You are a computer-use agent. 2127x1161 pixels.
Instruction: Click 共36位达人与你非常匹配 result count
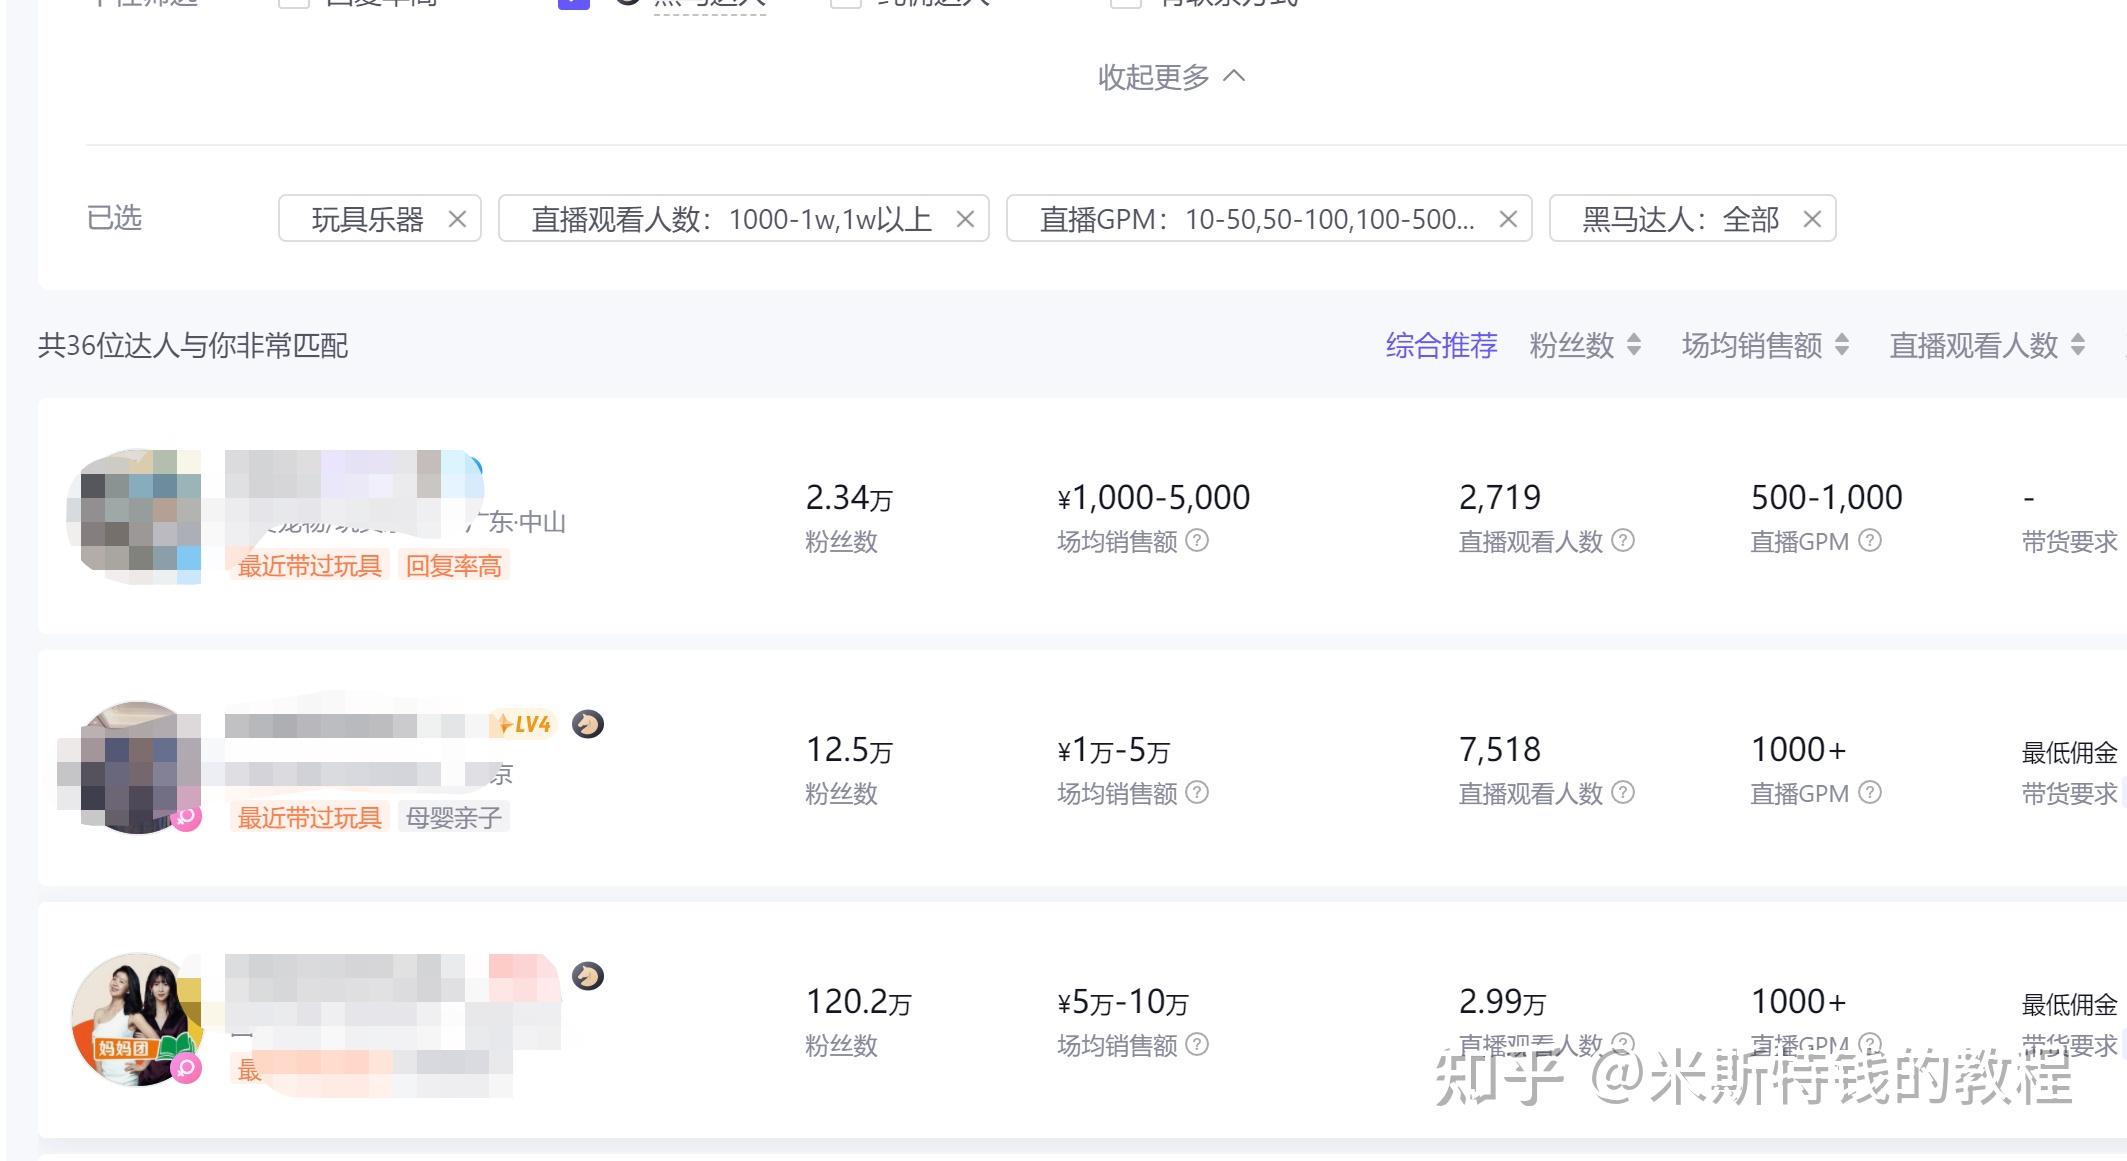pyautogui.click(x=193, y=345)
